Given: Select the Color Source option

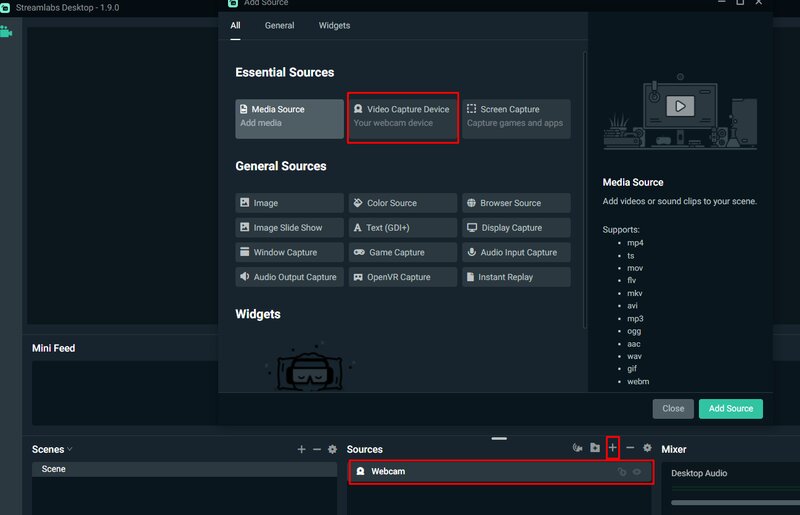Looking at the screenshot, I should coord(403,203).
